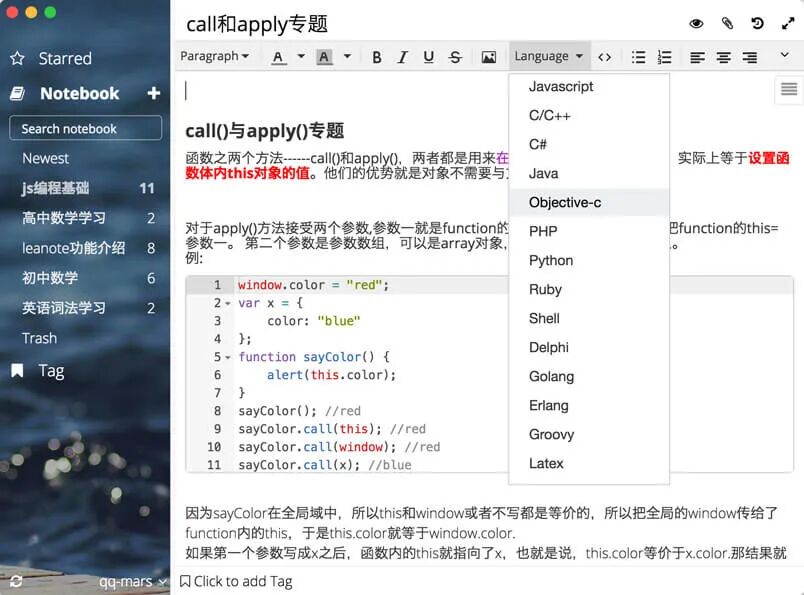
Task: Expand more toolbar options chevron
Action: click(784, 54)
